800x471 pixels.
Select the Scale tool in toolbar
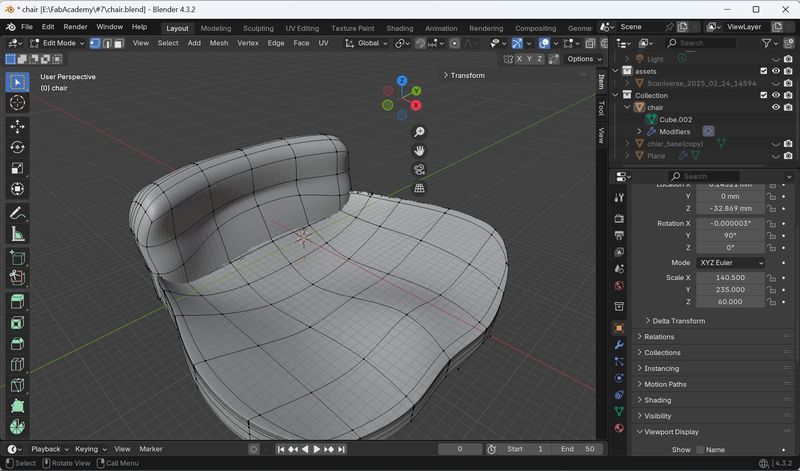coord(17,168)
